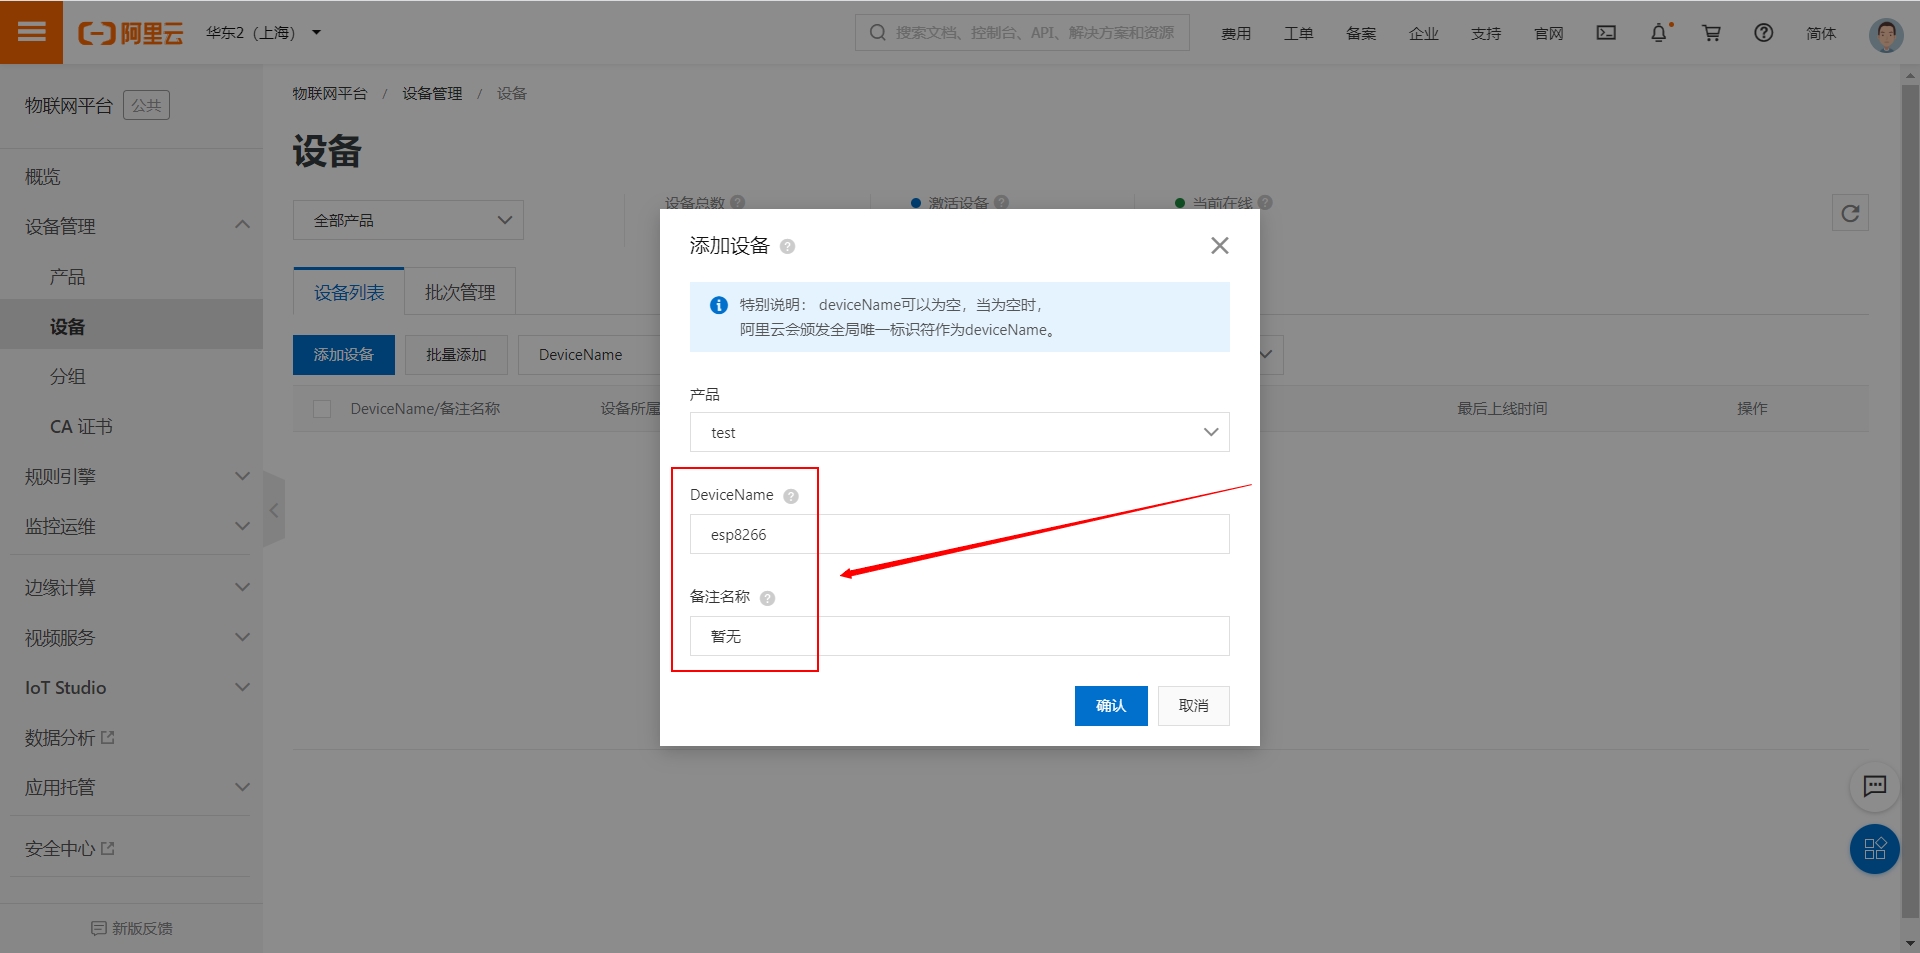
Task: Open the navigation hamburger menu
Action: tap(31, 32)
